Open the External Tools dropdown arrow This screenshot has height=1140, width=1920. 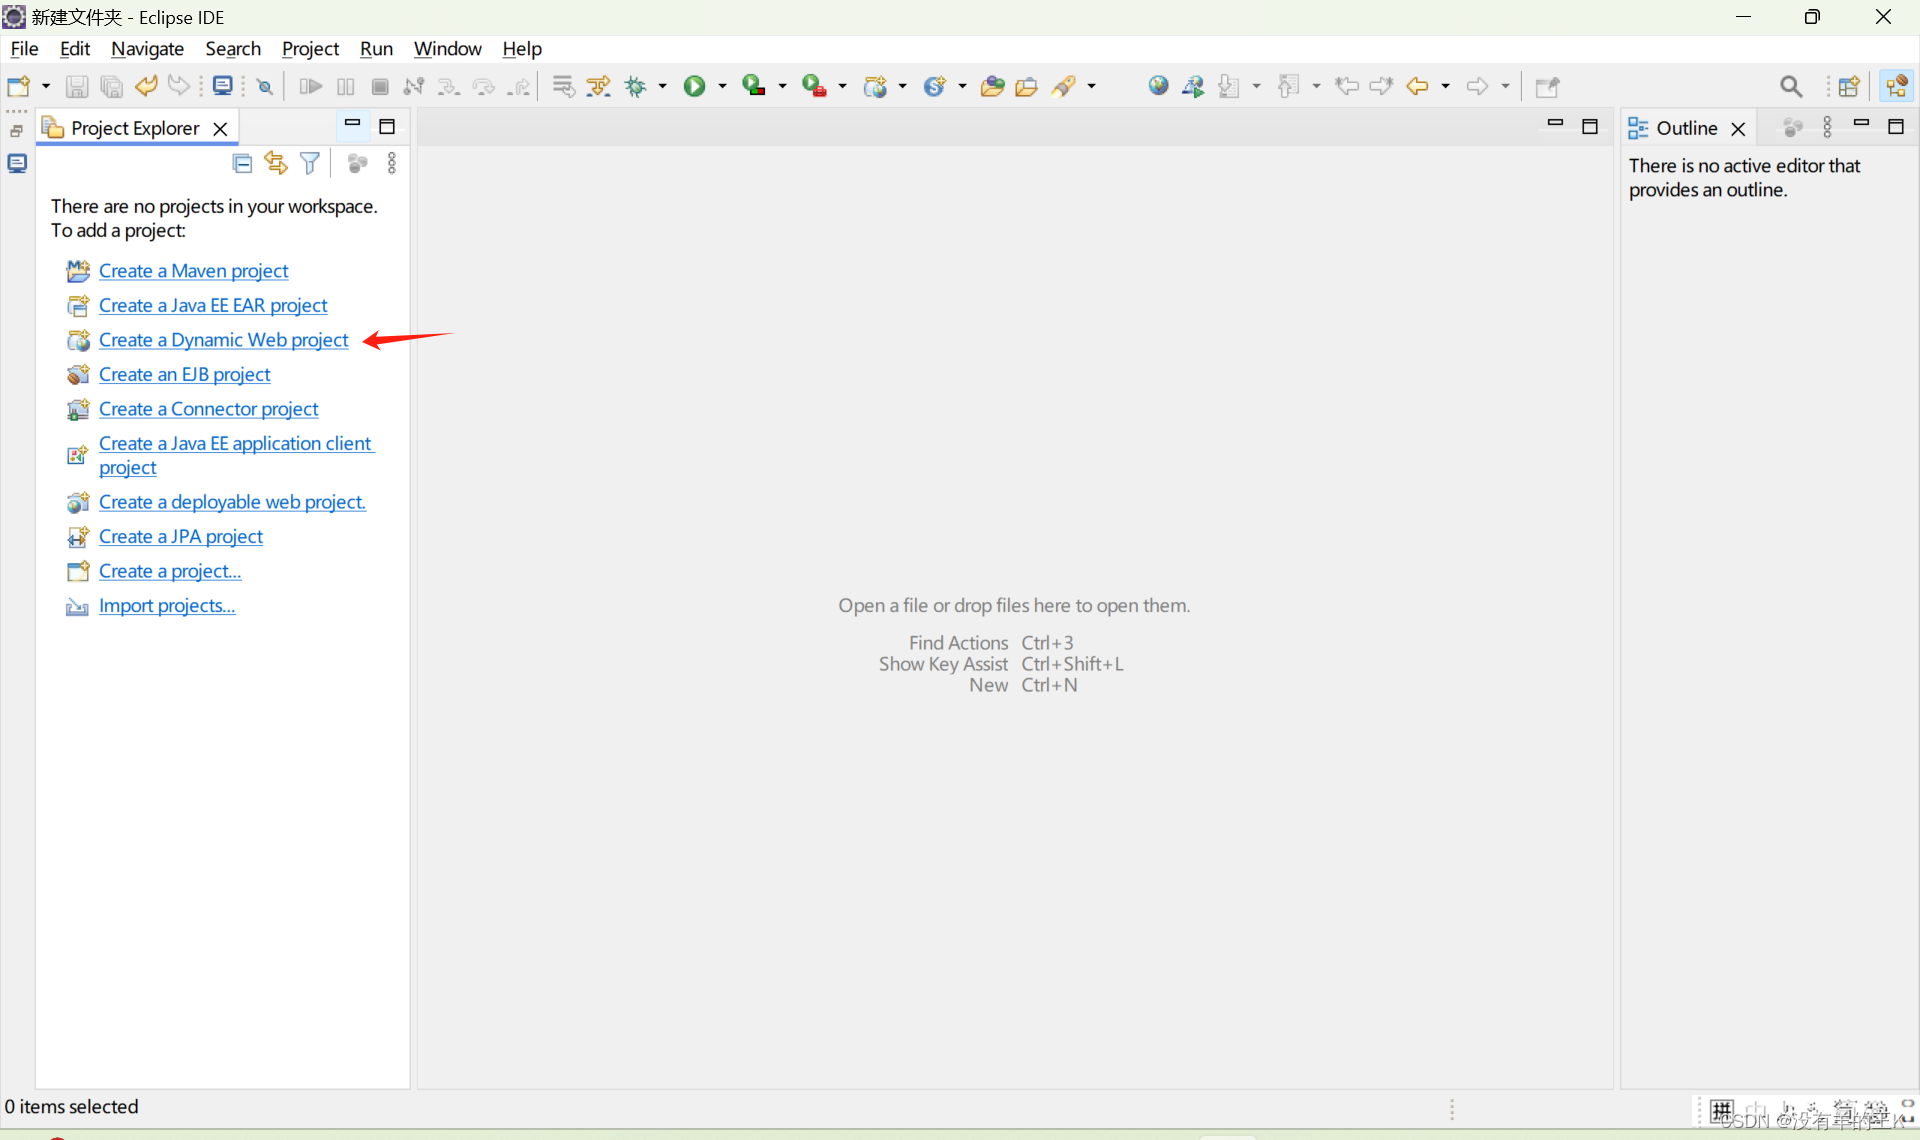[x=843, y=87]
